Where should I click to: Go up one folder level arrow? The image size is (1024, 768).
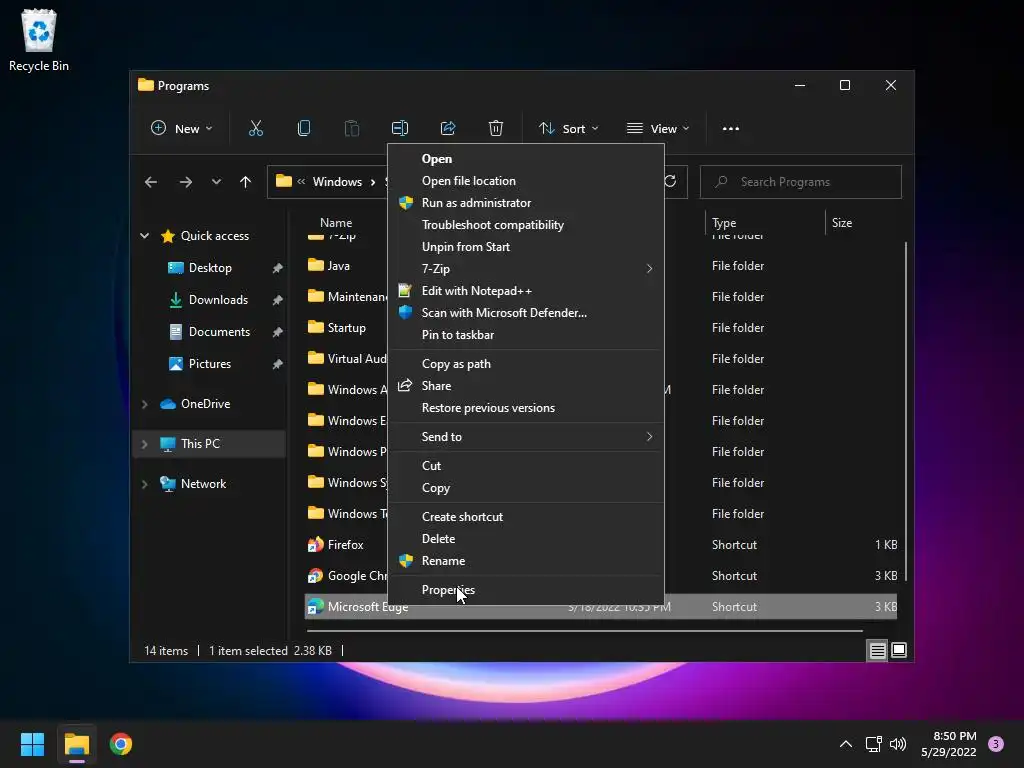(x=246, y=182)
